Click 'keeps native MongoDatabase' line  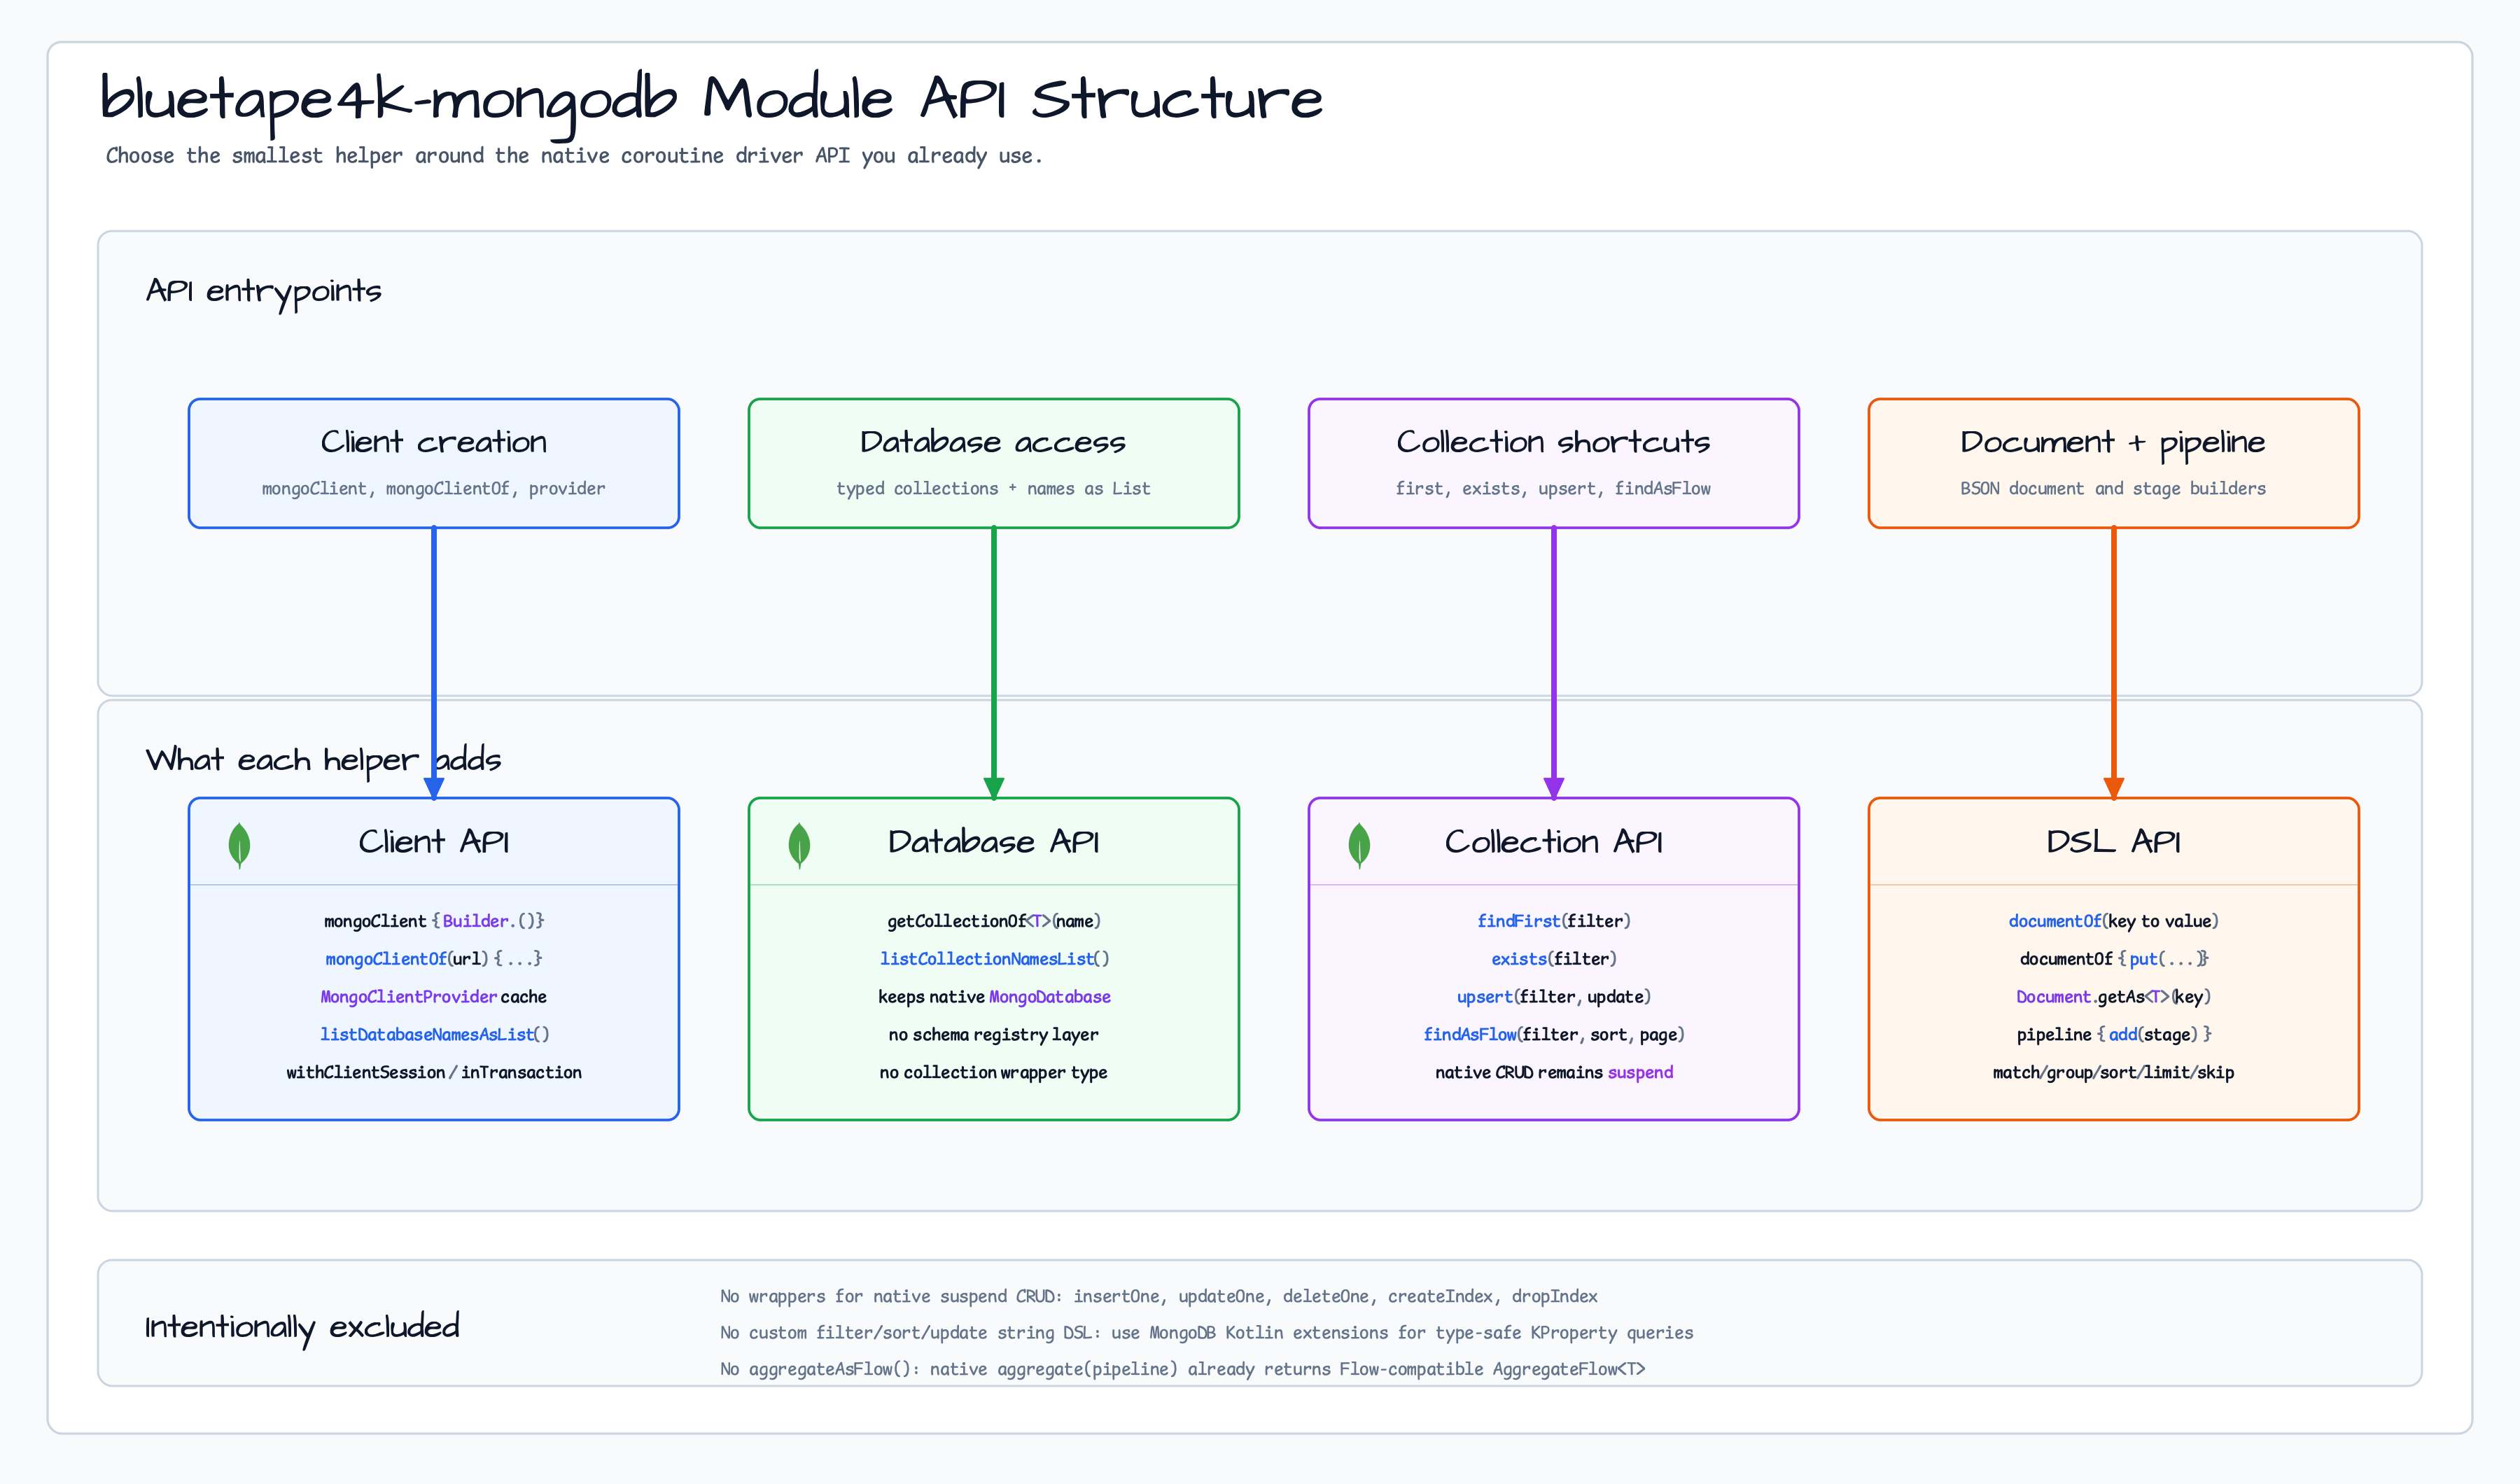(x=994, y=997)
